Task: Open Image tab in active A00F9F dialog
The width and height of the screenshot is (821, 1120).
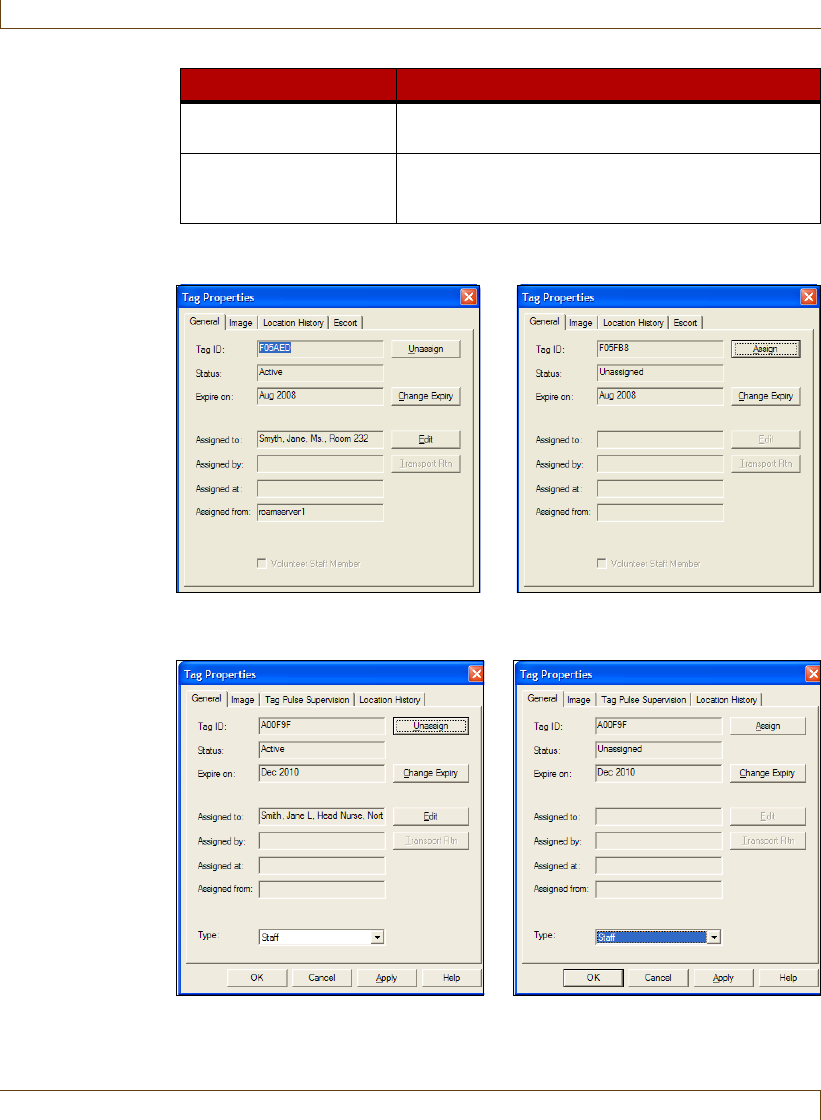Action: tap(243, 700)
